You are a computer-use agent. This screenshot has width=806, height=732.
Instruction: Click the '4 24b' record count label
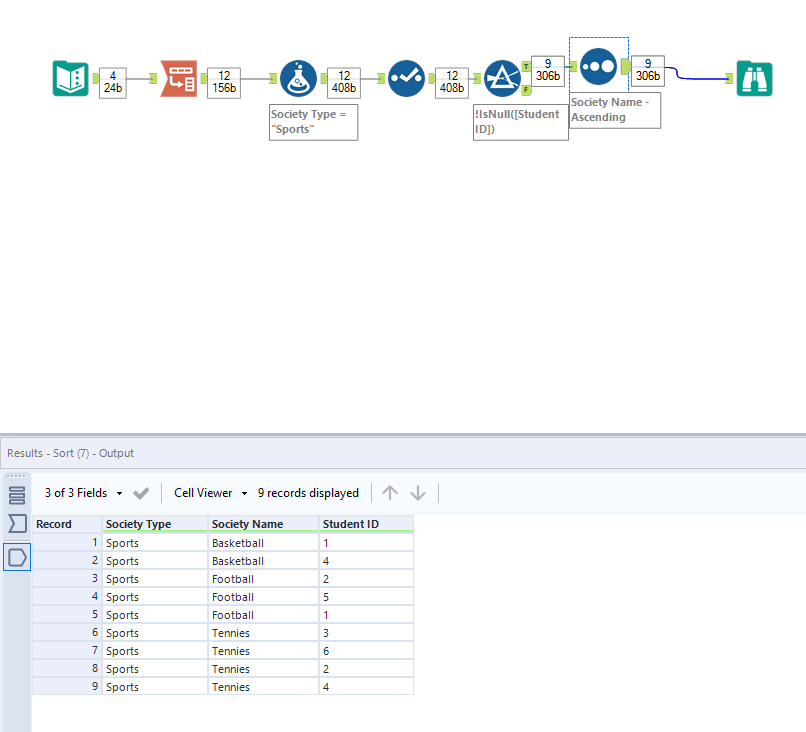pos(113,82)
